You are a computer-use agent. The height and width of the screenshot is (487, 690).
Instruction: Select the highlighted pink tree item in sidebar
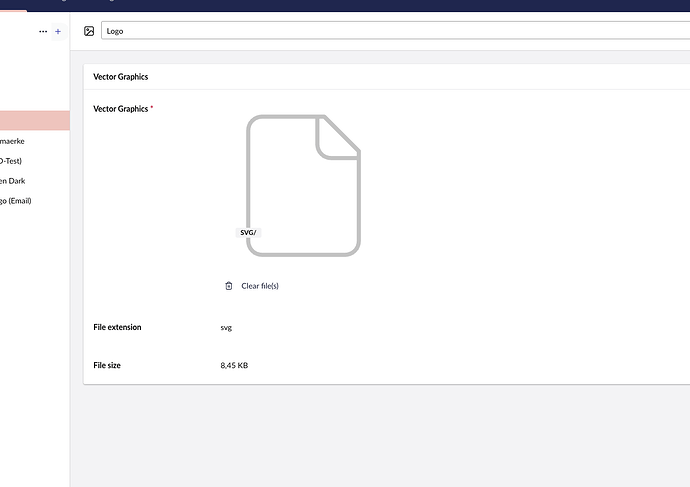coord(34,121)
